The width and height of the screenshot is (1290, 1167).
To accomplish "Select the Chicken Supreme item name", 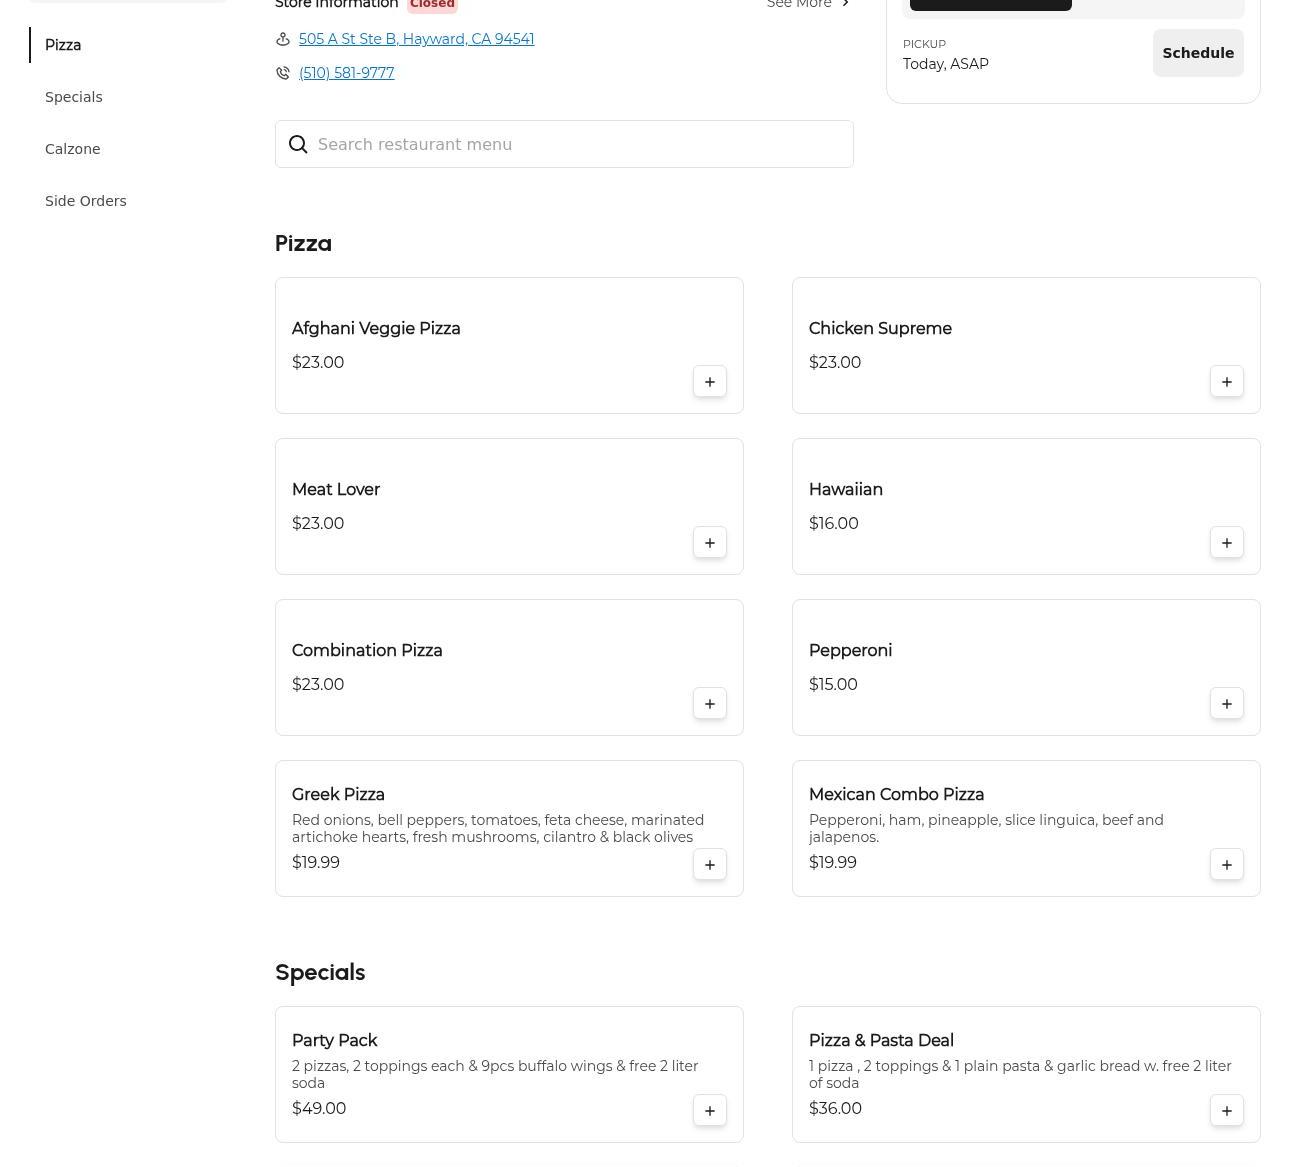I will tap(880, 329).
